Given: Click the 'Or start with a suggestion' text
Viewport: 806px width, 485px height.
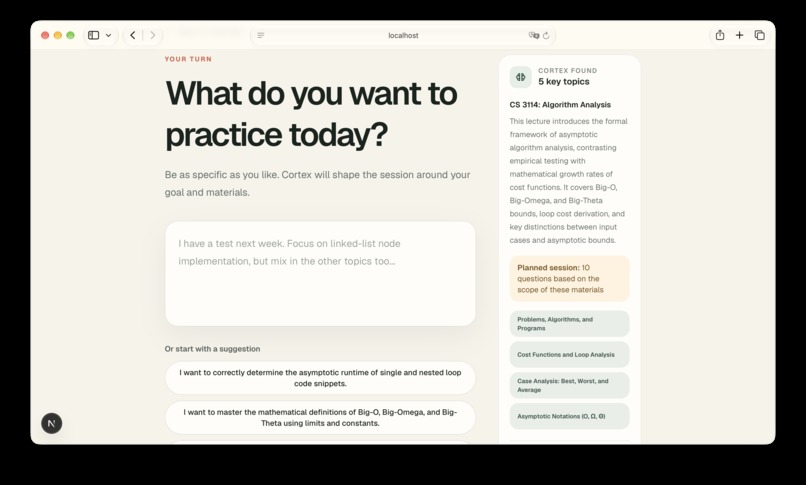Looking at the screenshot, I should [x=212, y=349].
